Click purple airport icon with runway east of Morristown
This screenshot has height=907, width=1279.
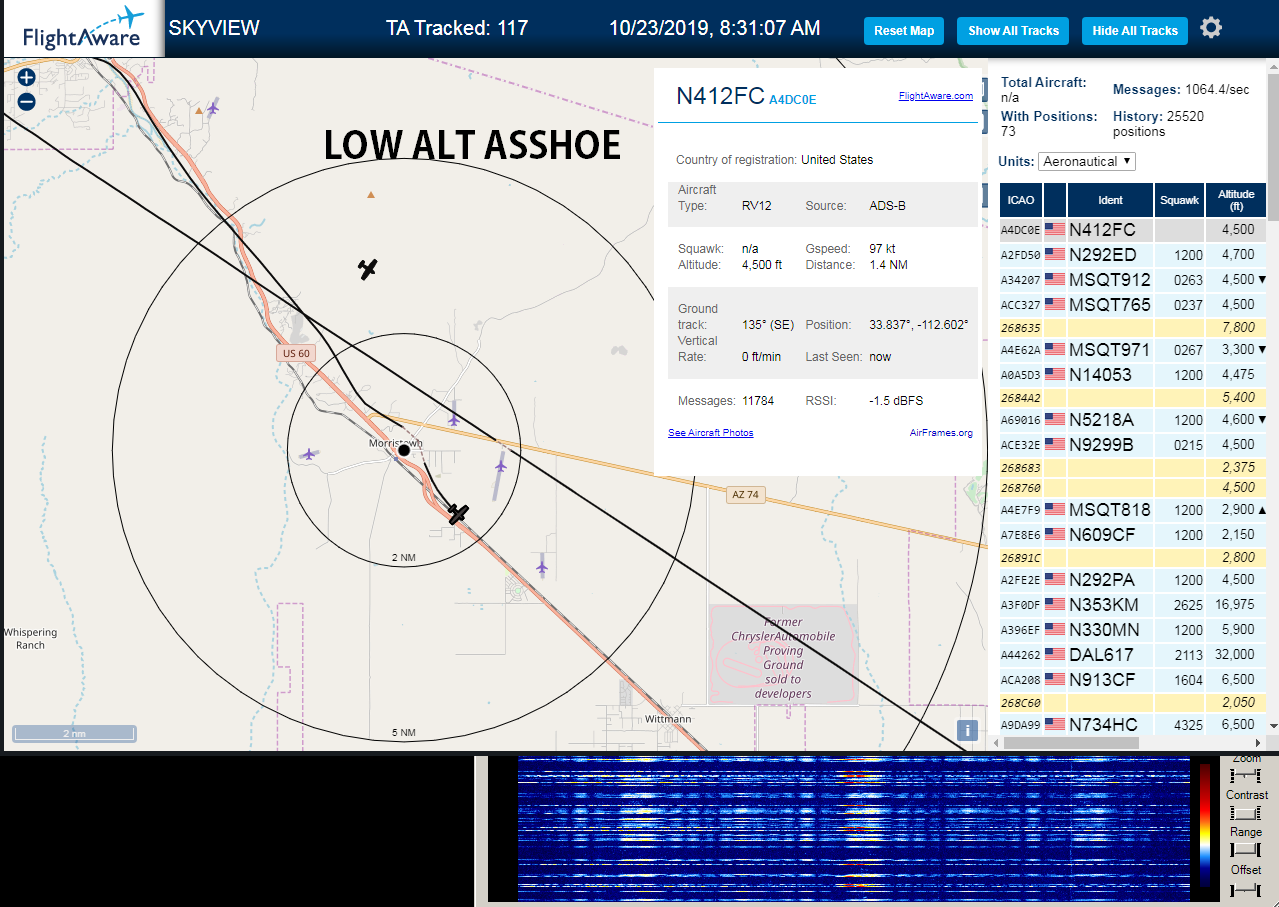click(501, 465)
